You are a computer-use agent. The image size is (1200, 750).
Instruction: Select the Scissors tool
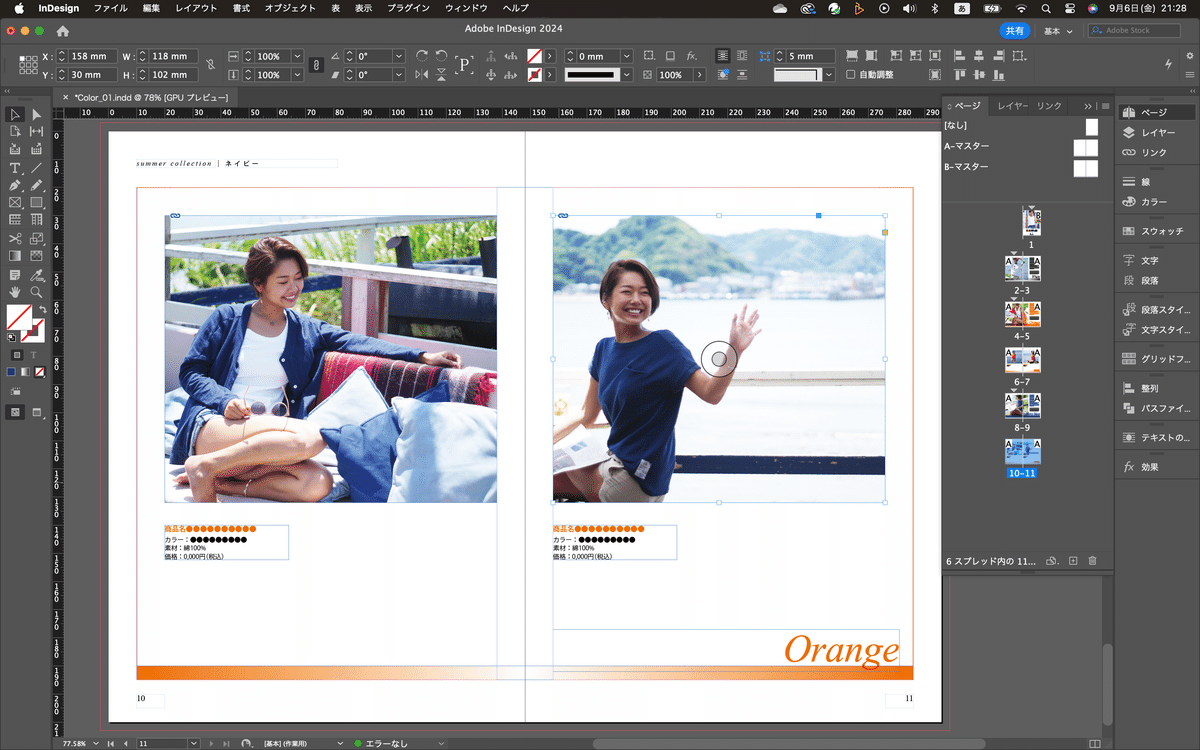click(x=15, y=238)
